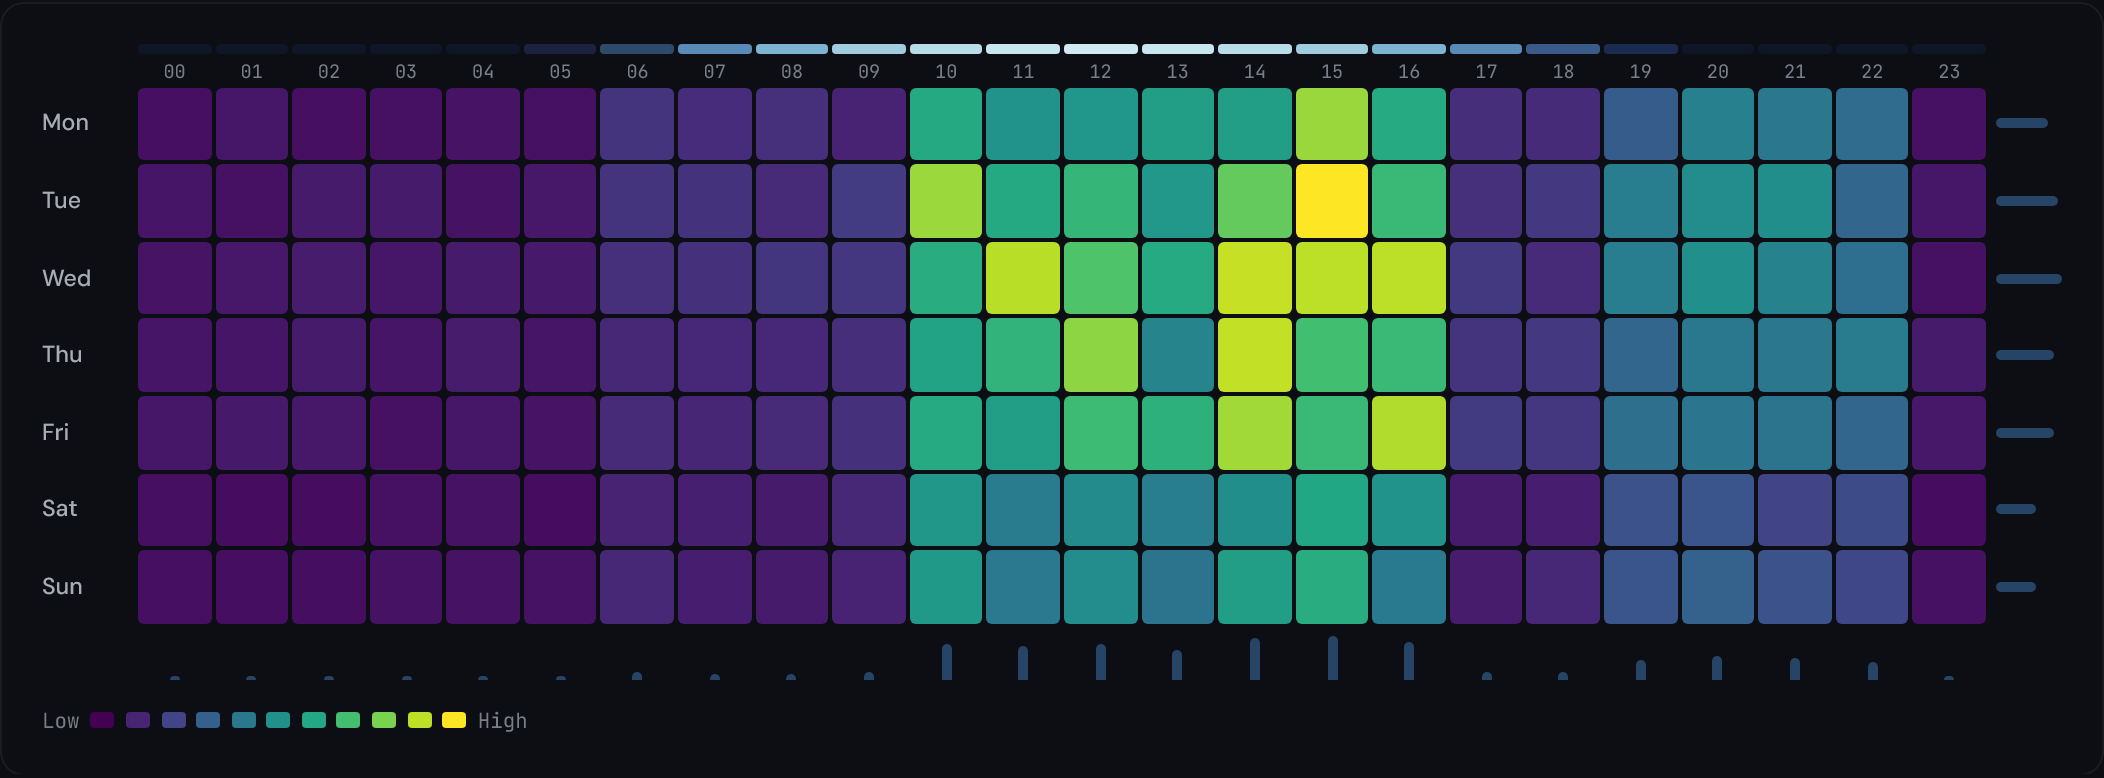Click the Sat row total bar on the right

[x=2016, y=509]
